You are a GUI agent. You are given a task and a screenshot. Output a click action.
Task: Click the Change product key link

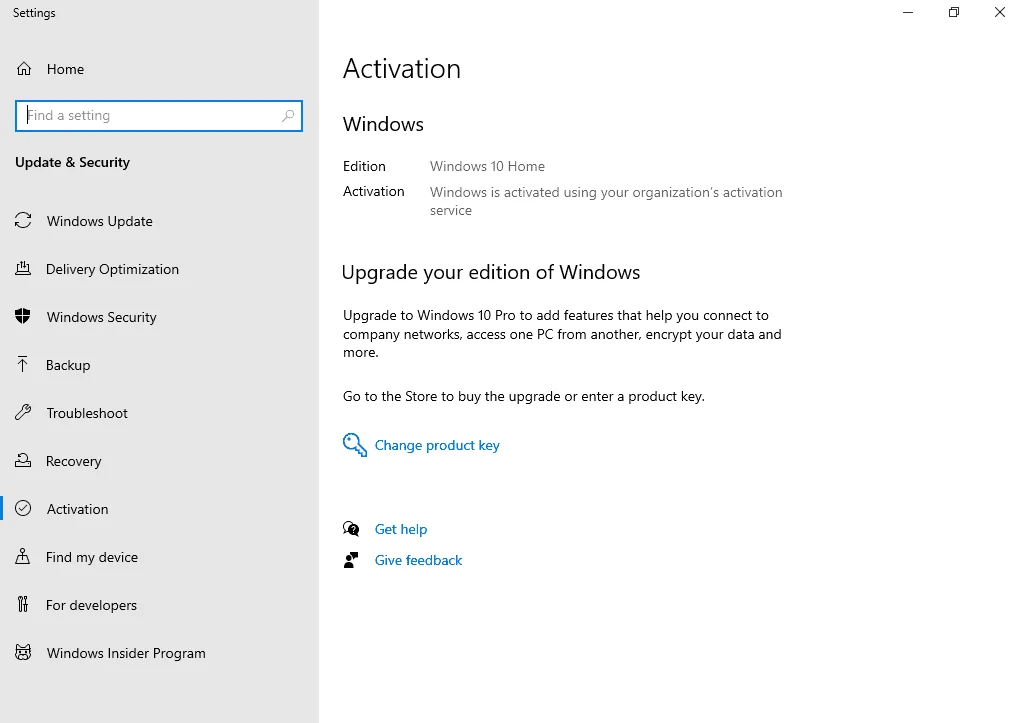[x=437, y=445]
